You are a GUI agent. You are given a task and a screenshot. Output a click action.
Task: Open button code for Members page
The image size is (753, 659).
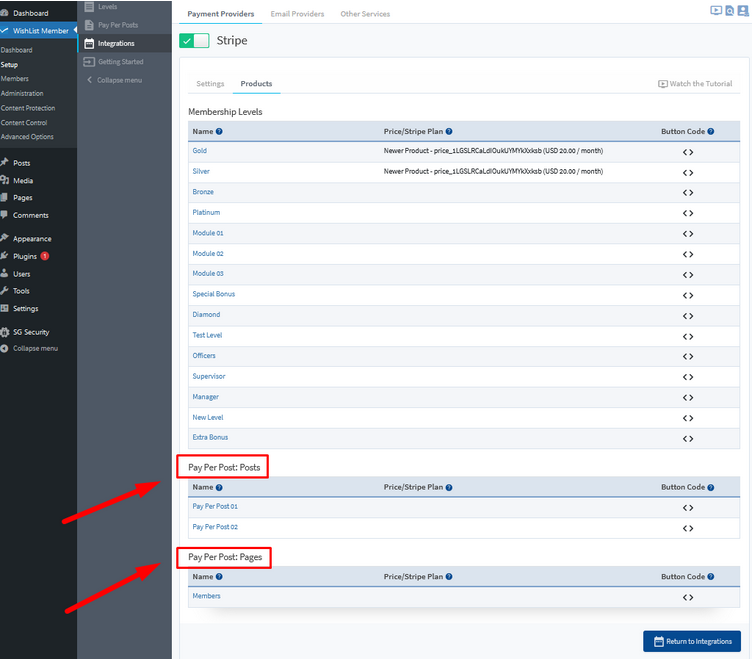pyautogui.click(x=688, y=598)
